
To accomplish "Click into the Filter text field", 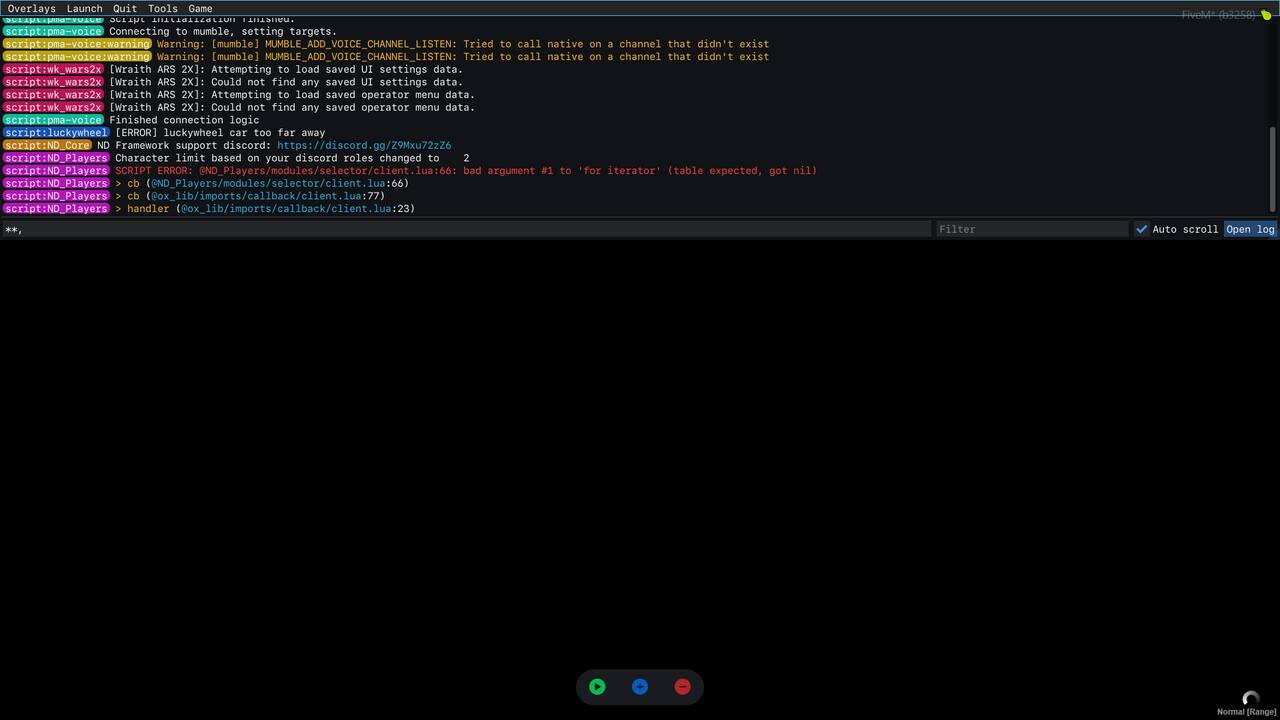I will (x=1031, y=229).
